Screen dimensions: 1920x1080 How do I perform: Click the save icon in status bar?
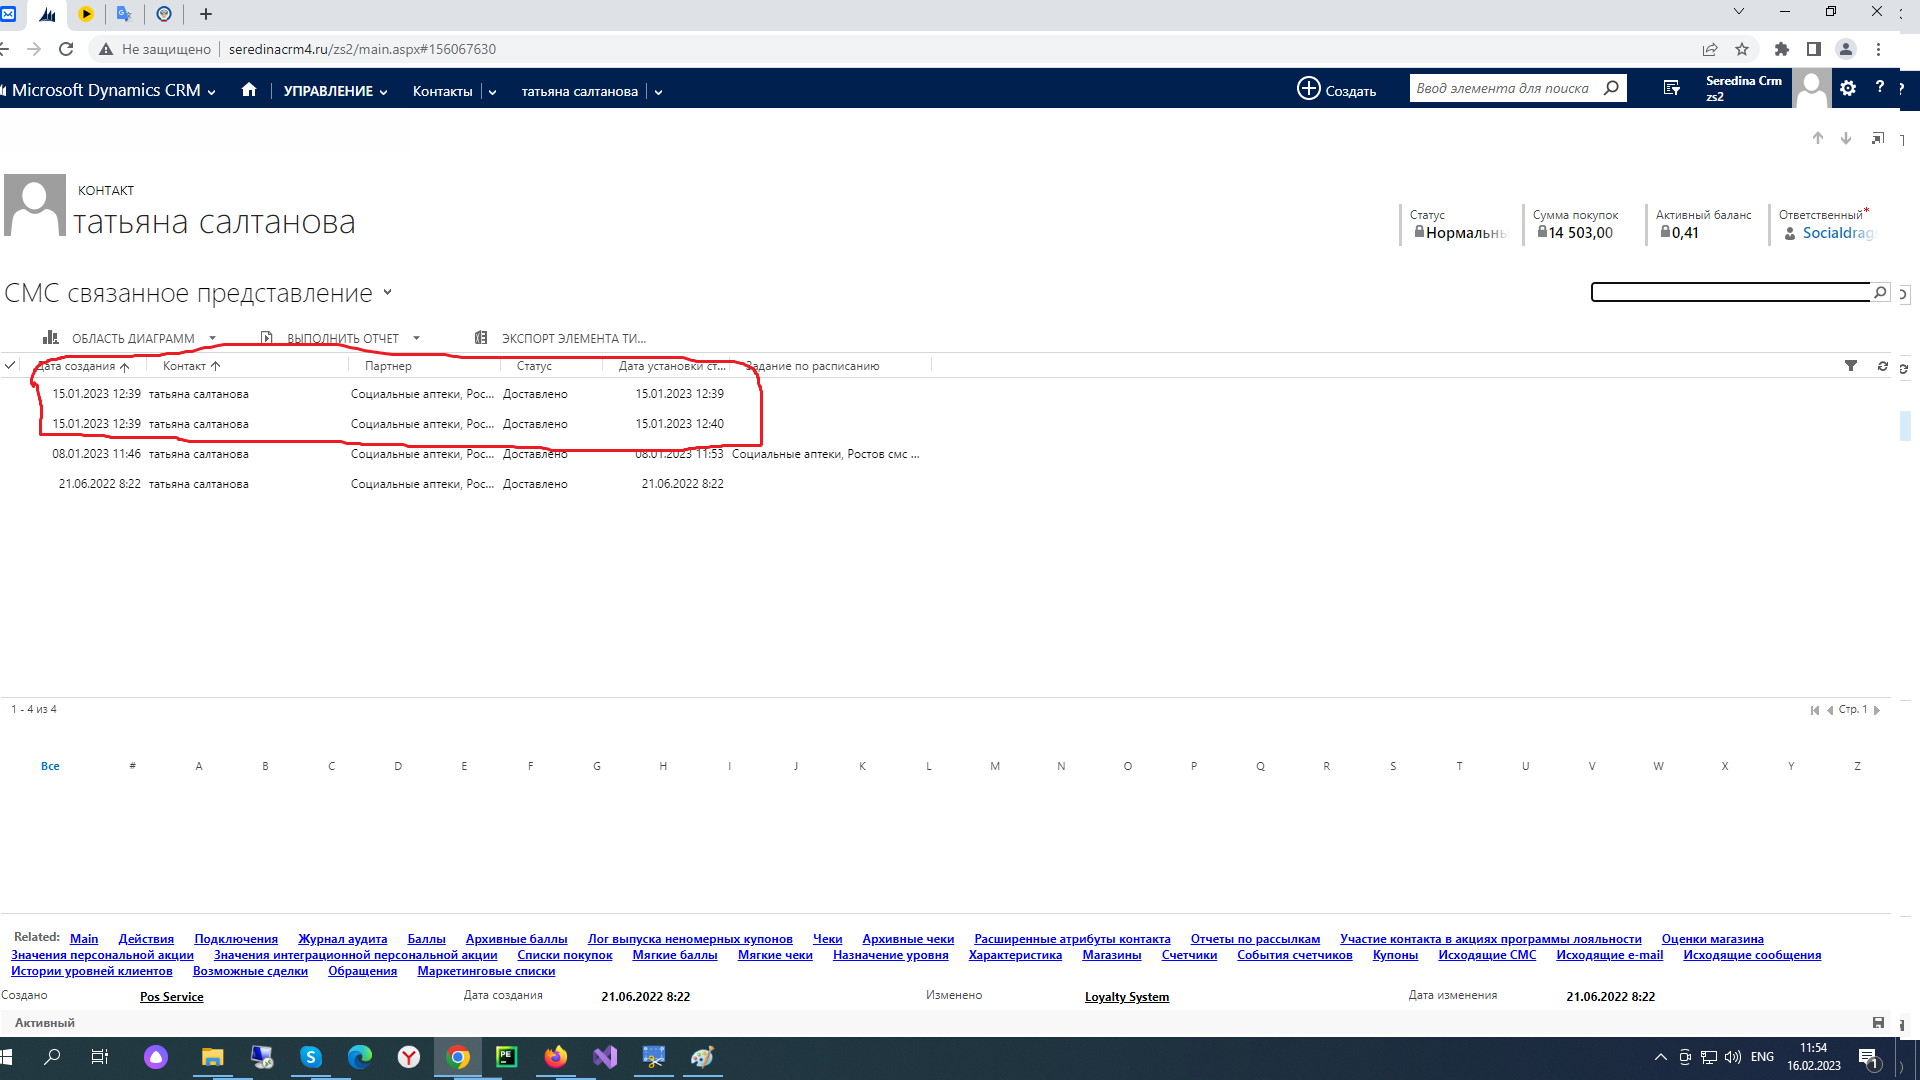1878,1022
